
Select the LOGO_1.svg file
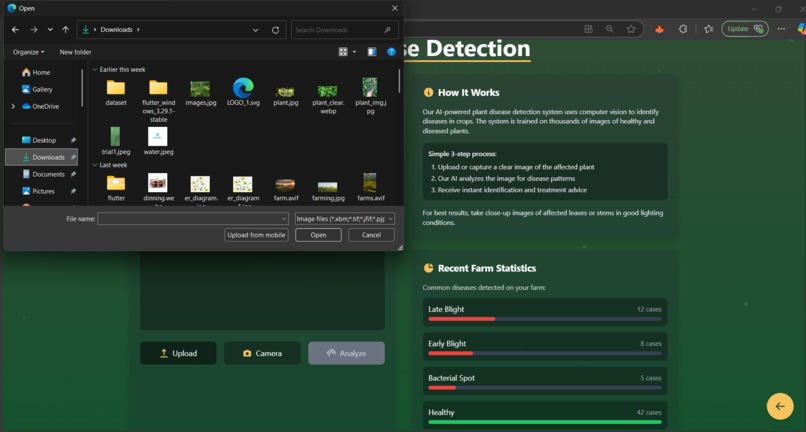click(243, 93)
